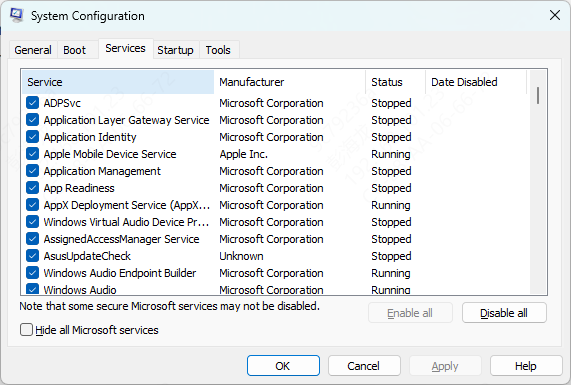This screenshot has width=571, height=385.
Task: Close the System Configuration window
Action: coord(555,15)
